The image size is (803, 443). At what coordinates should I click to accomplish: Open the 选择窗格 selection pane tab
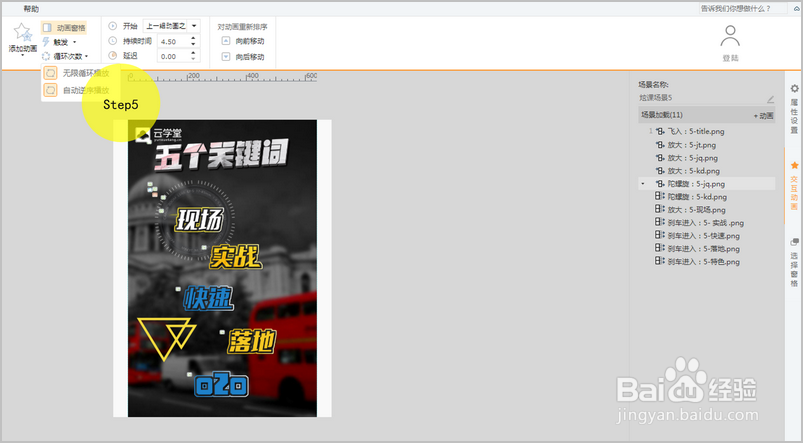coord(794,263)
